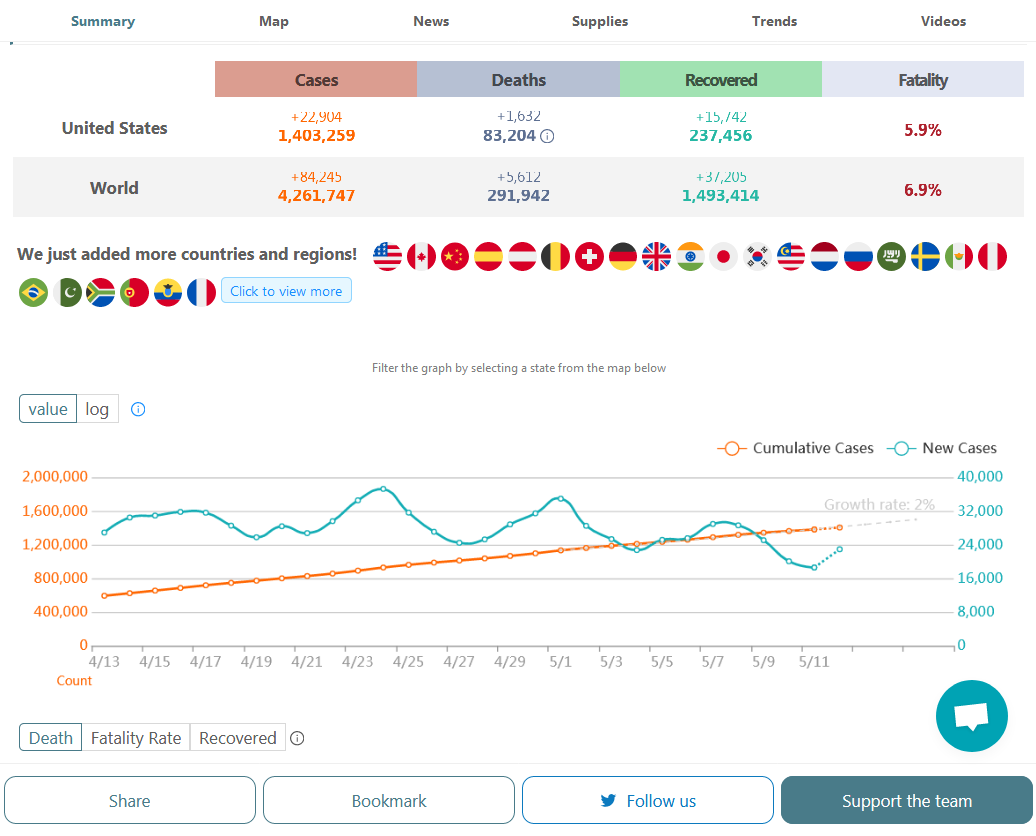Image resolution: width=1036 pixels, height=836 pixels.
Task: Select the Saudi Arabia flag
Action: 891,257
